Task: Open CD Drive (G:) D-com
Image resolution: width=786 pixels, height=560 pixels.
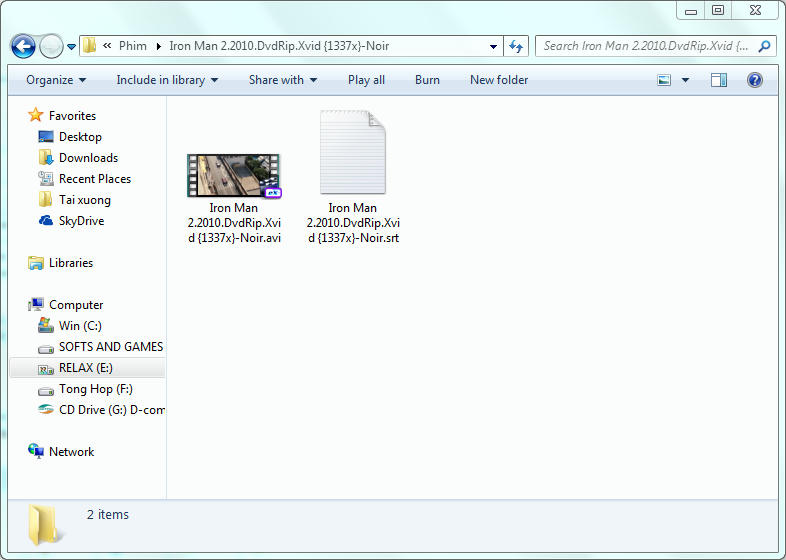Action: [111, 410]
